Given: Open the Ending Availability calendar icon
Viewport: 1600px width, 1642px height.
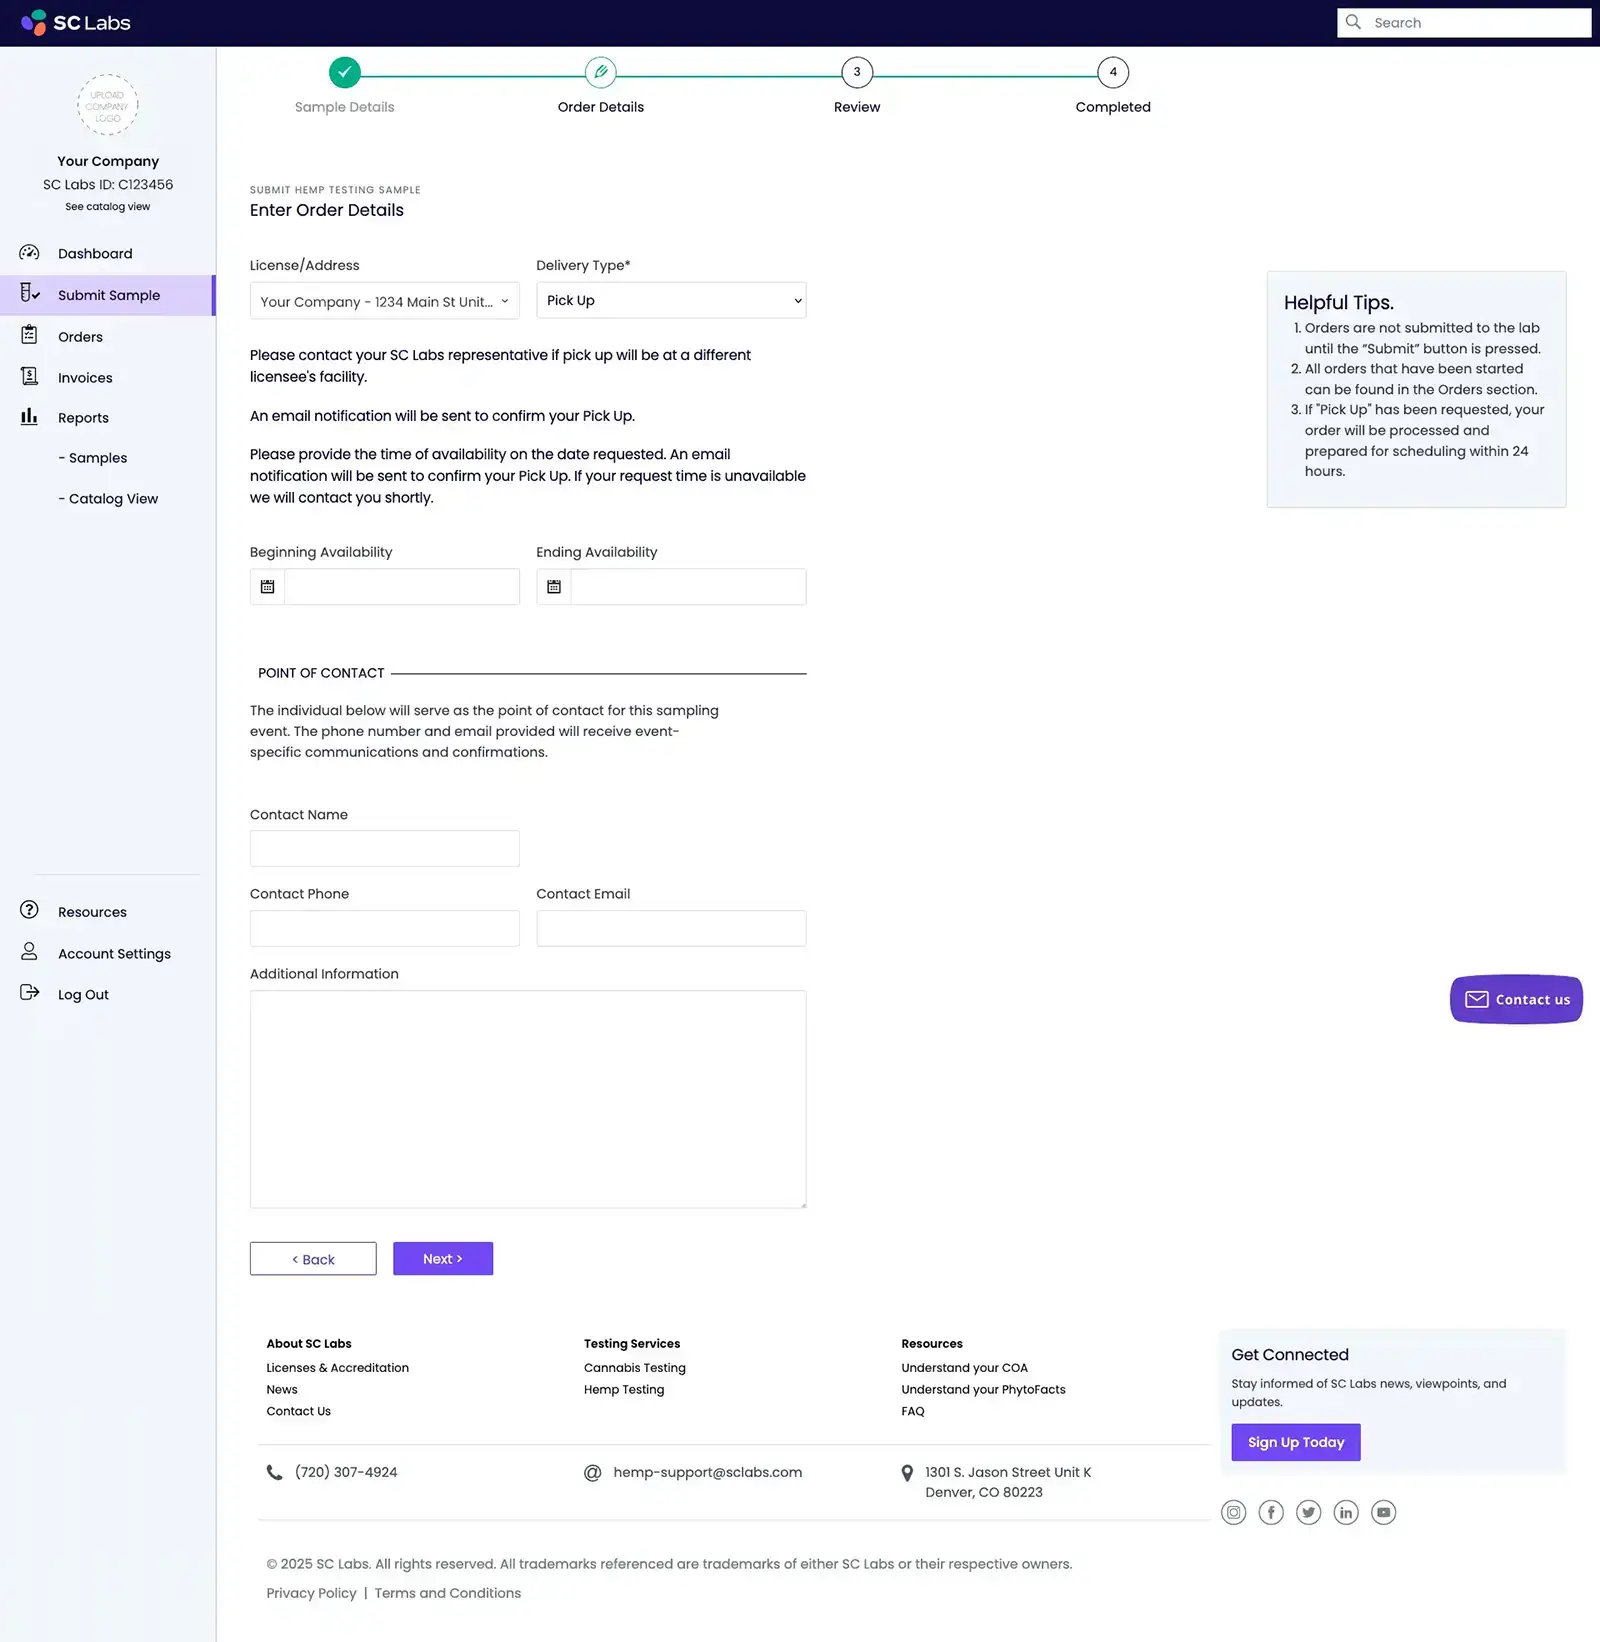Looking at the screenshot, I should tap(553, 586).
